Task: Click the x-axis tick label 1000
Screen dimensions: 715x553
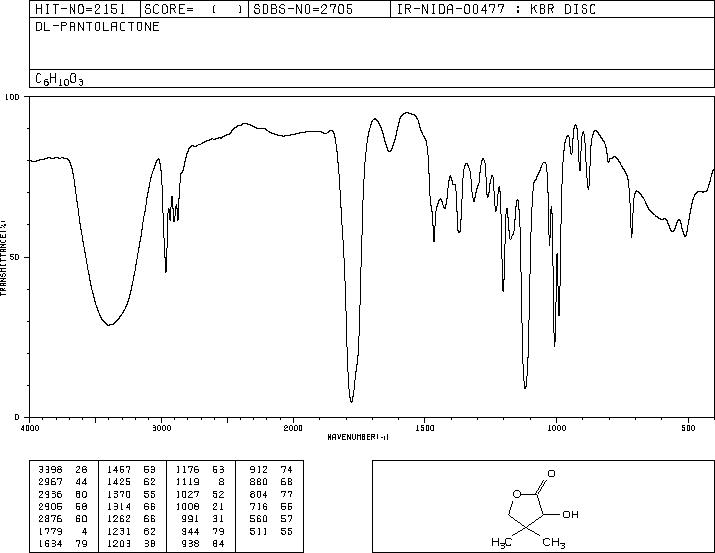Action: [556, 428]
